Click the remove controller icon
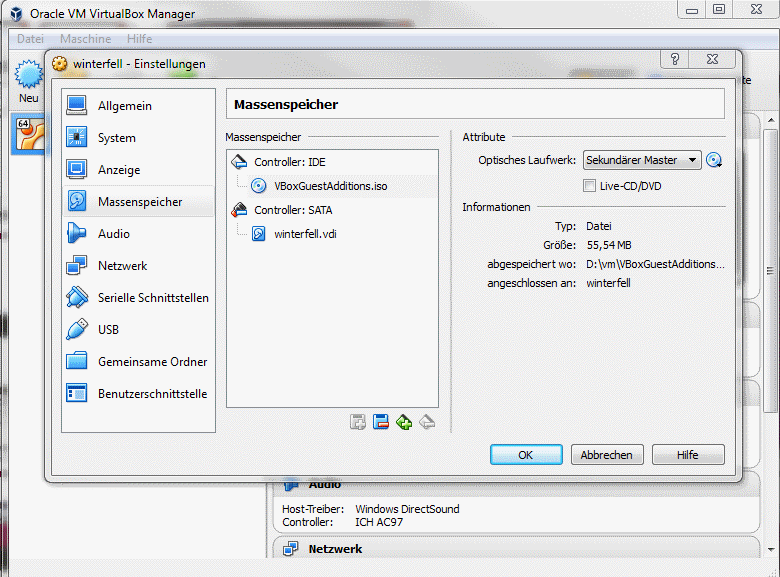 pos(427,422)
